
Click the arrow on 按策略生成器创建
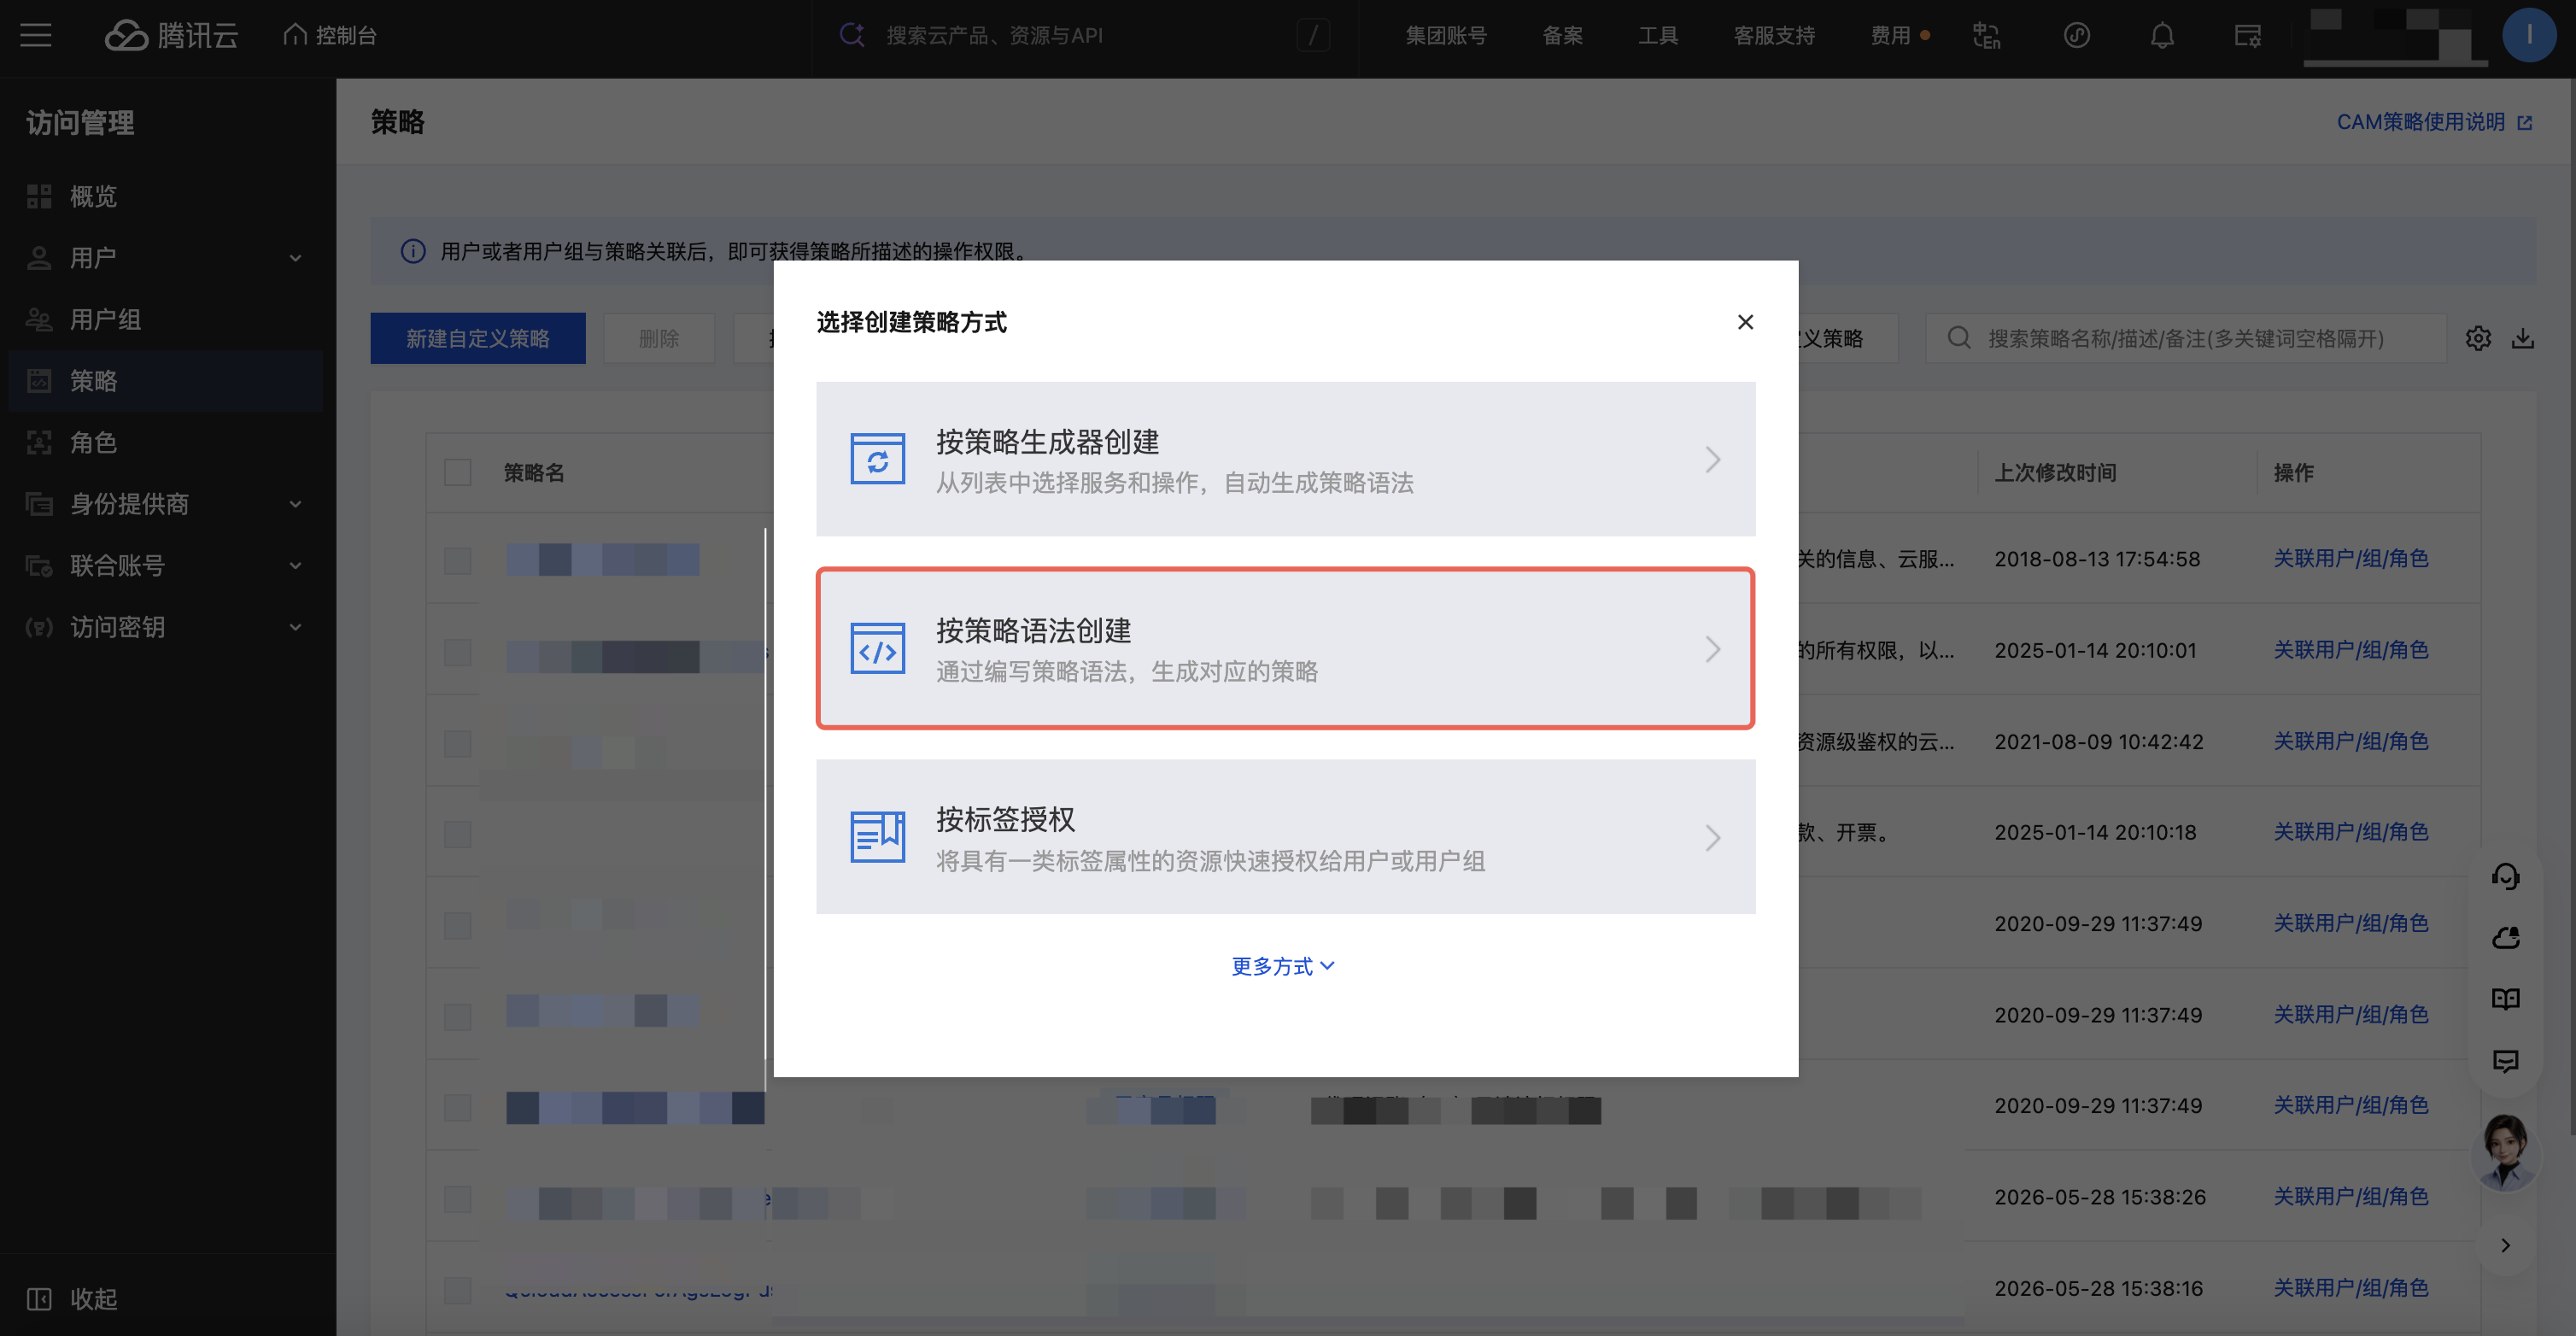click(1713, 459)
